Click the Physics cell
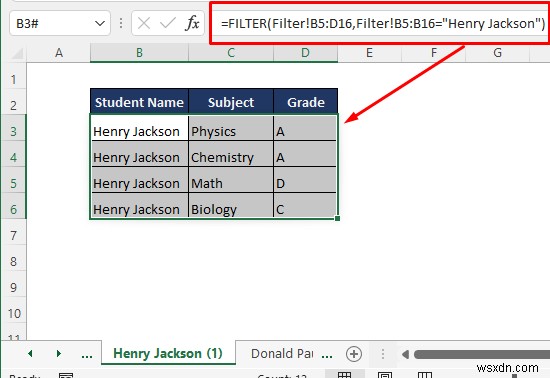The height and width of the screenshot is (378, 550). (231, 128)
